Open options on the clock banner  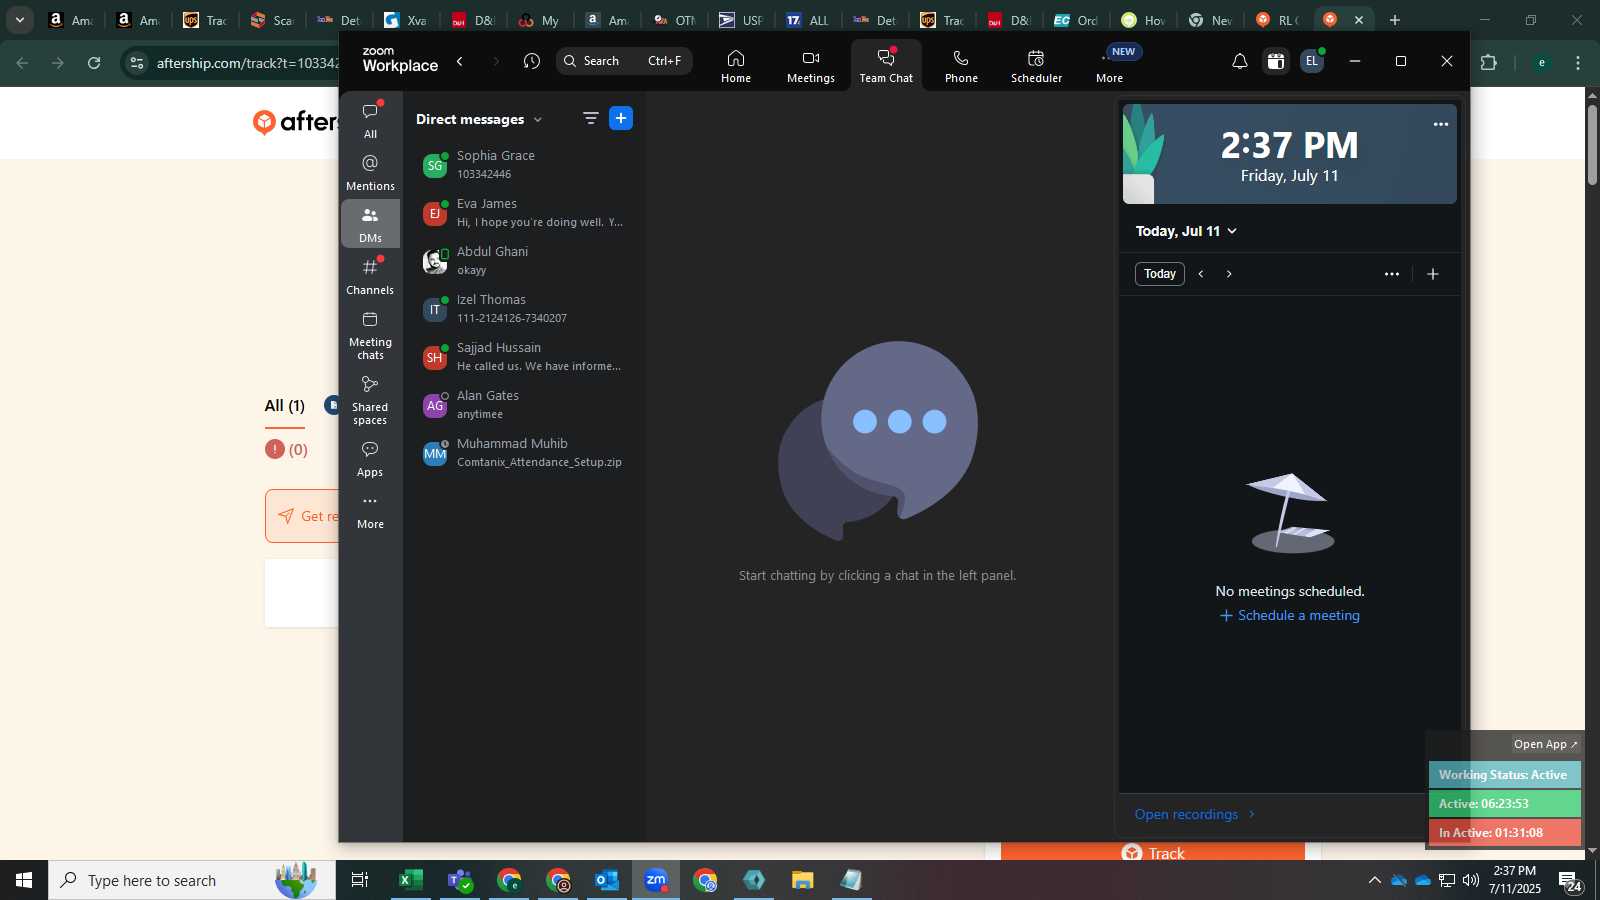point(1440,125)
